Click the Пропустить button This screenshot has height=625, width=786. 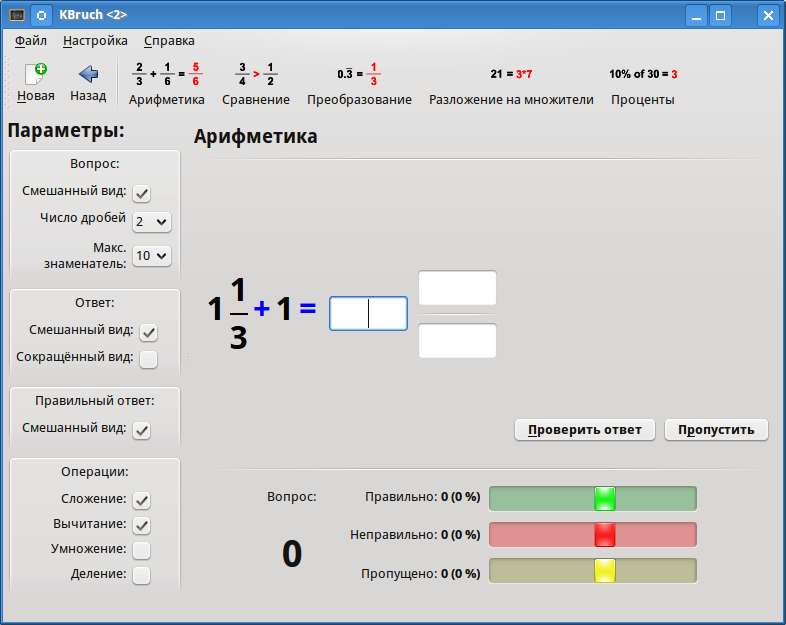[x=716, y=430]
